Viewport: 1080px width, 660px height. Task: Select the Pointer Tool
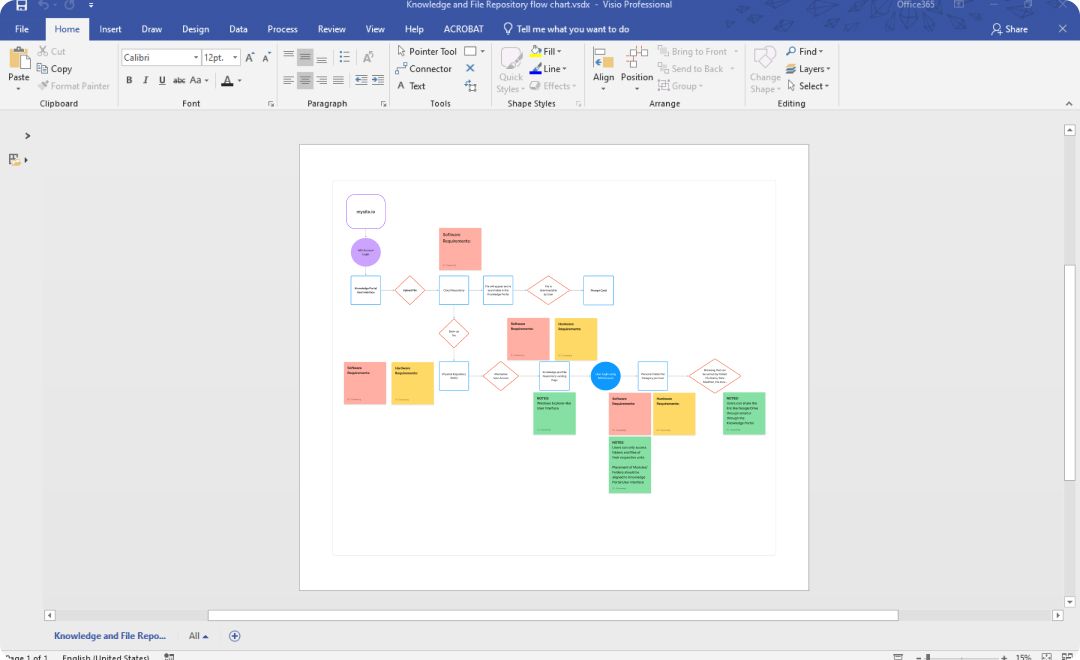(x=426, y=51)
